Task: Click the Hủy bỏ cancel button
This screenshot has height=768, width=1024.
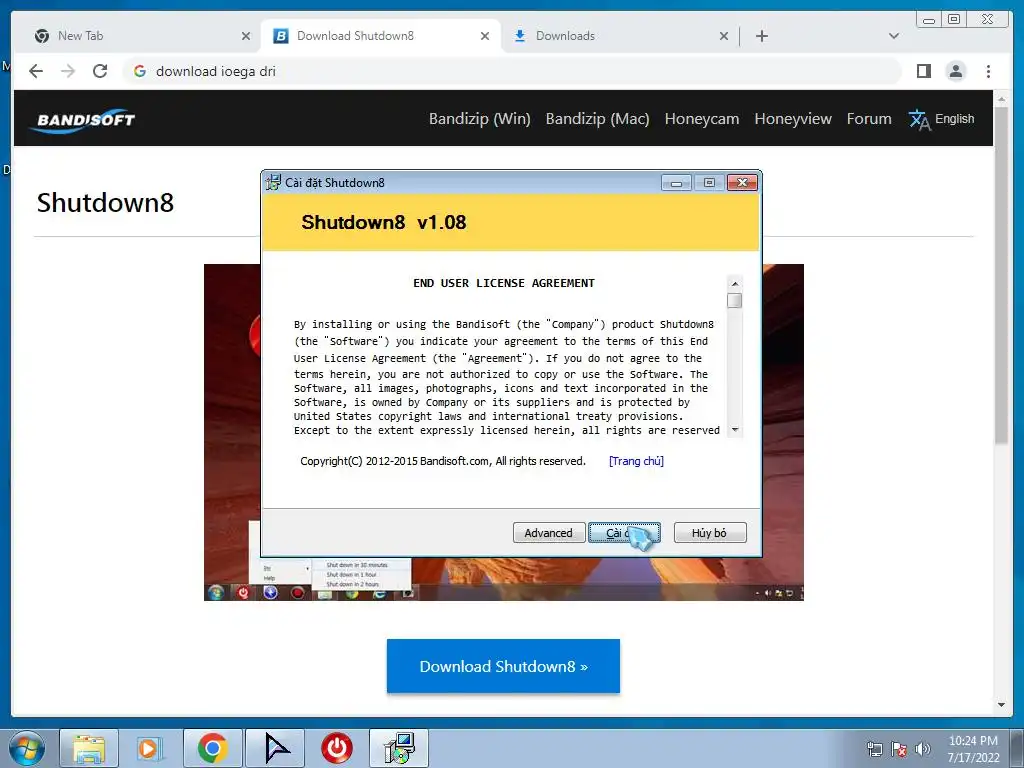Action: tap(709, 533)
